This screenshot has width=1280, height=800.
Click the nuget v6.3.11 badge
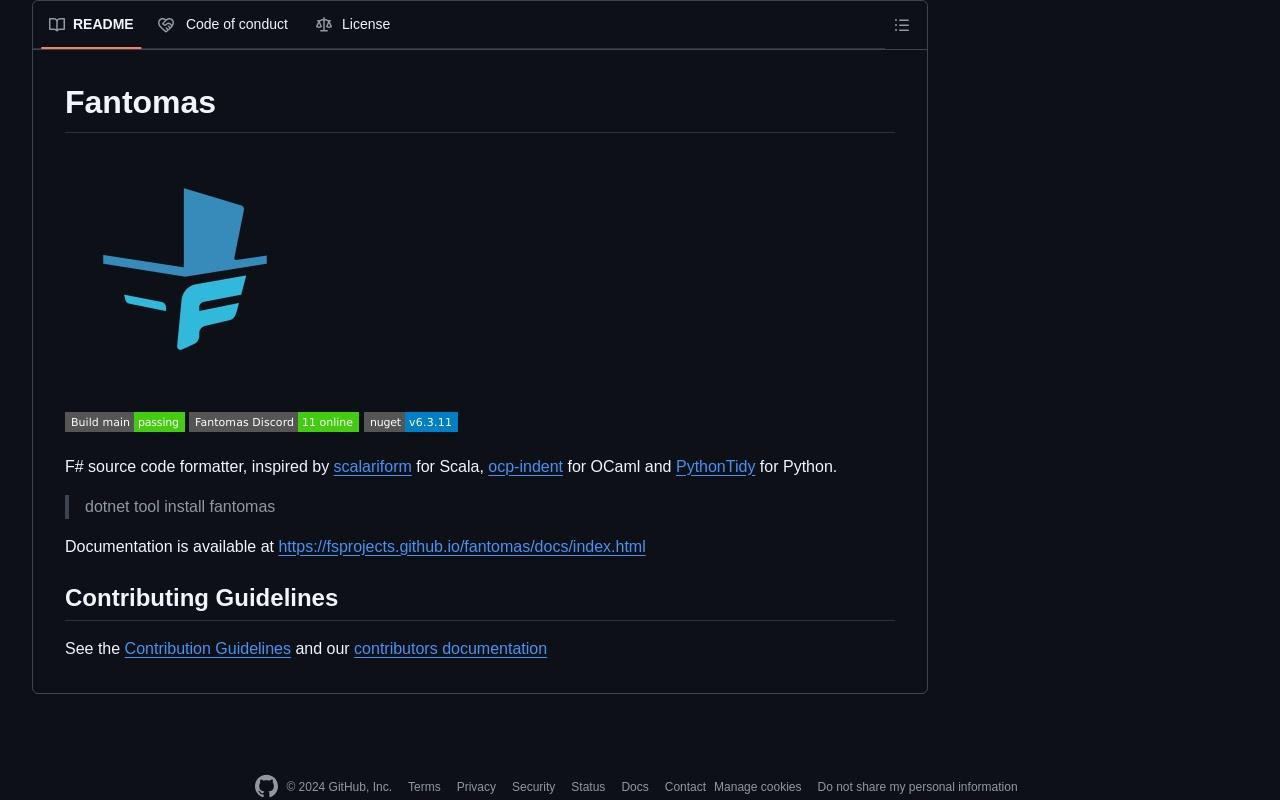[411, 422]
